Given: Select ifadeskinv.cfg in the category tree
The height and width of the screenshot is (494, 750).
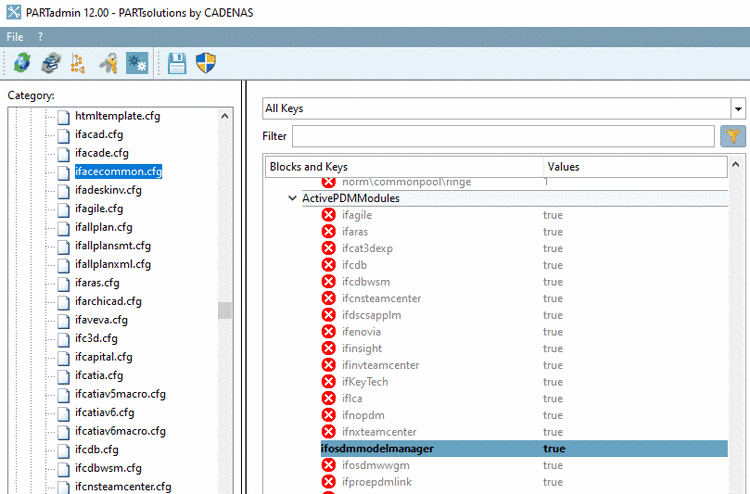Looking at the screenshot, I should pyautogui.click(x=108, y=190).
